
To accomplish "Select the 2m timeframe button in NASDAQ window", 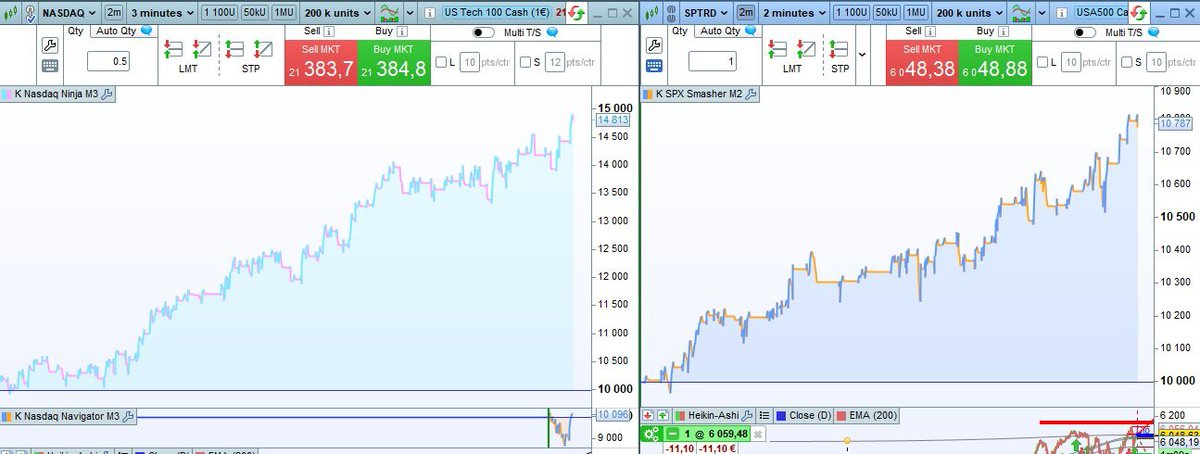I will (113, 12).
